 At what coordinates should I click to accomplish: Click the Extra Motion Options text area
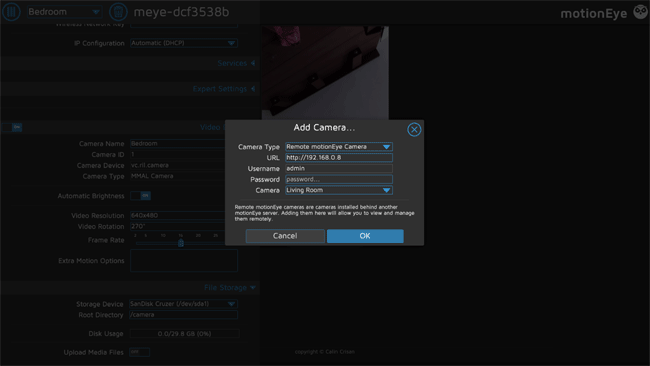(x=184, y=261)
